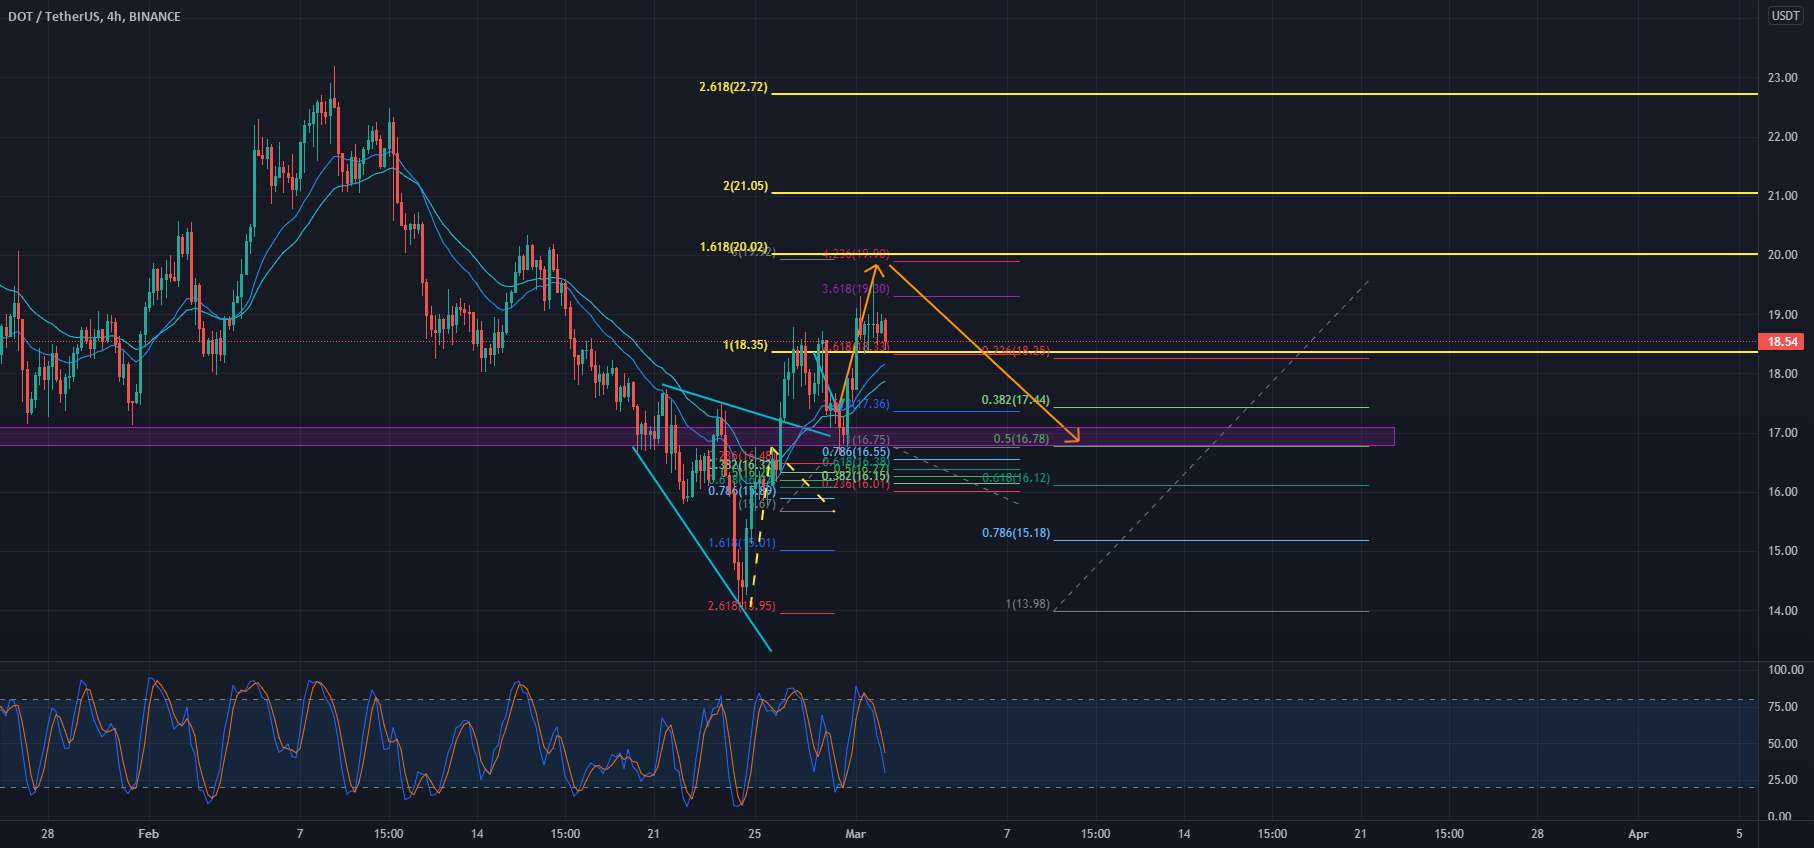
Task: Click the 25 date on time axis
Action: tap(754, 833)
